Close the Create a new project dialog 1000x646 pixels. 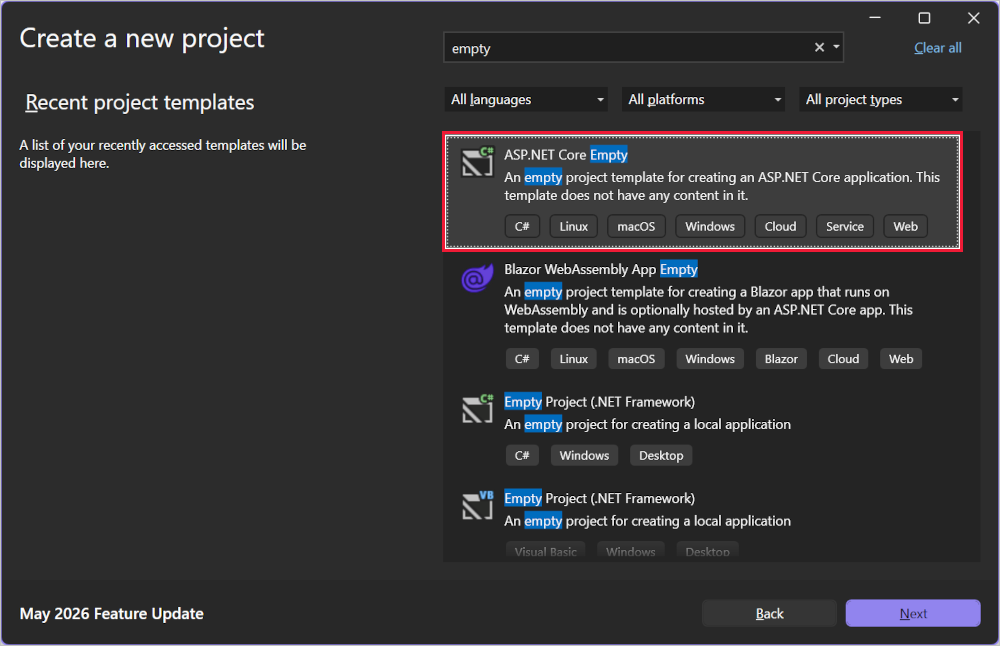[x=973, y=18]
